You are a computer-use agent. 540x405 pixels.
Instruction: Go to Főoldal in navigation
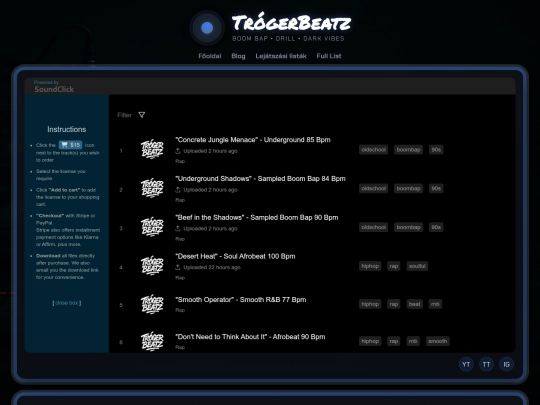210,56
